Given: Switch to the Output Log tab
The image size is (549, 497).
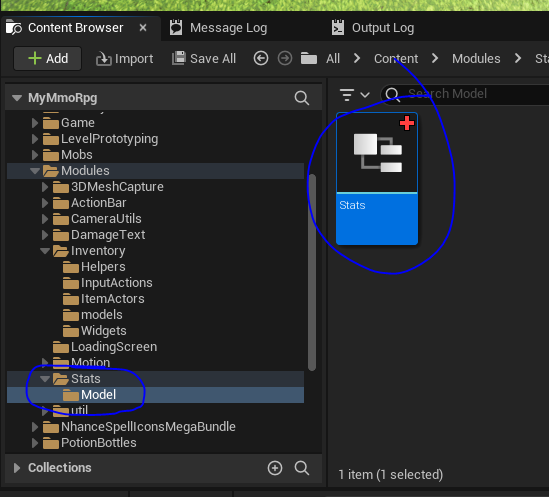Looking at the screenshot, I should tap(373, 28).
